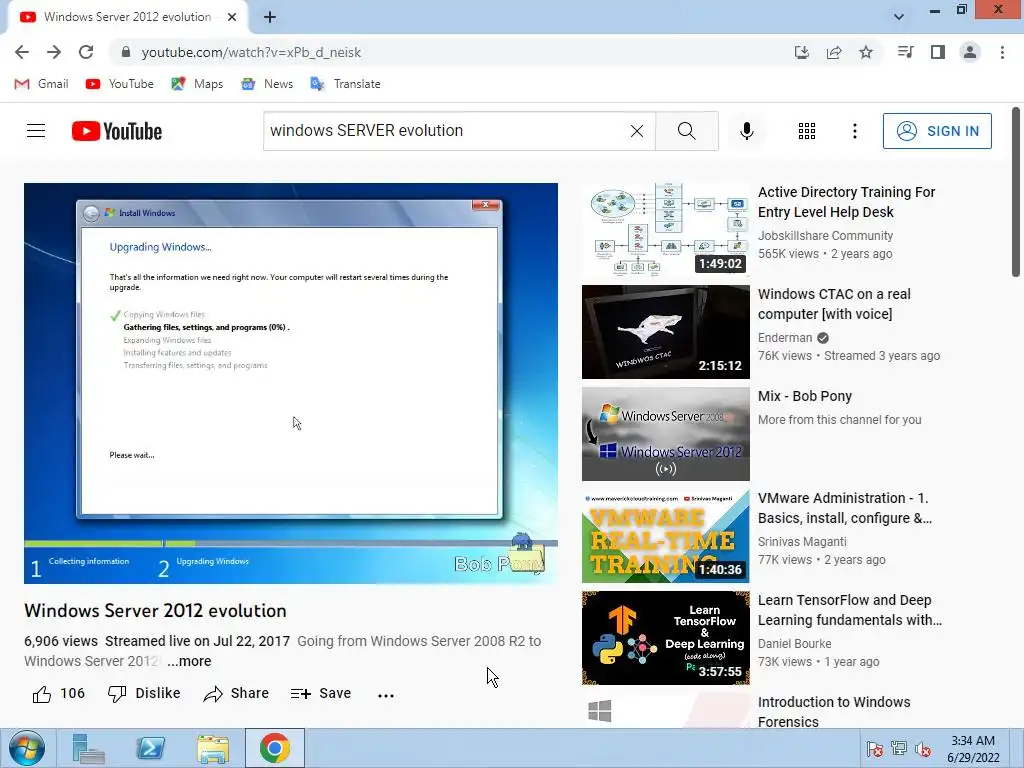Open Active Directory Training For Entry Level title
The width and height of the screenshot is (1024, 768).
[x=846, y=202]
